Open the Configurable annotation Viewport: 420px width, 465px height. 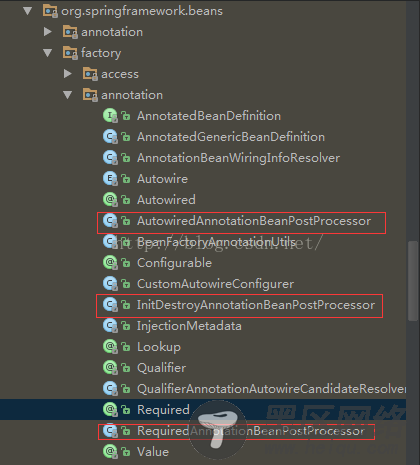coord(174,263)
